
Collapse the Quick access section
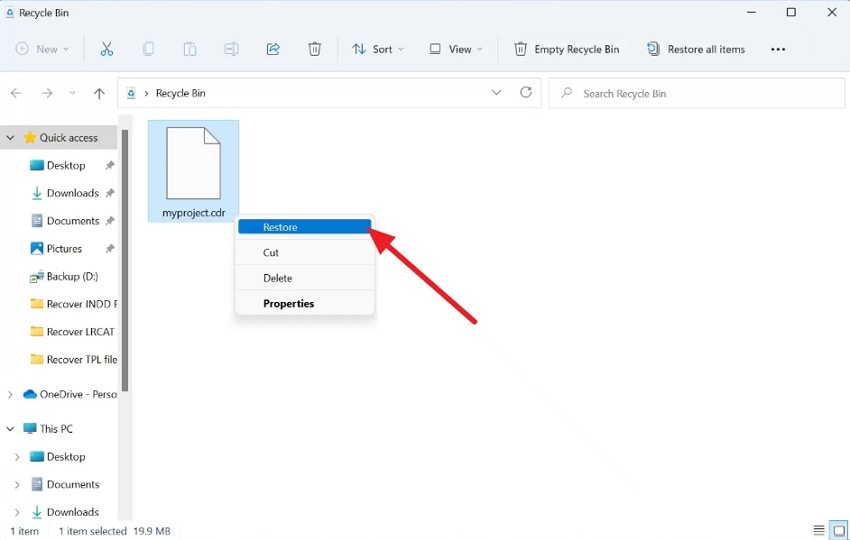[10, 138]
